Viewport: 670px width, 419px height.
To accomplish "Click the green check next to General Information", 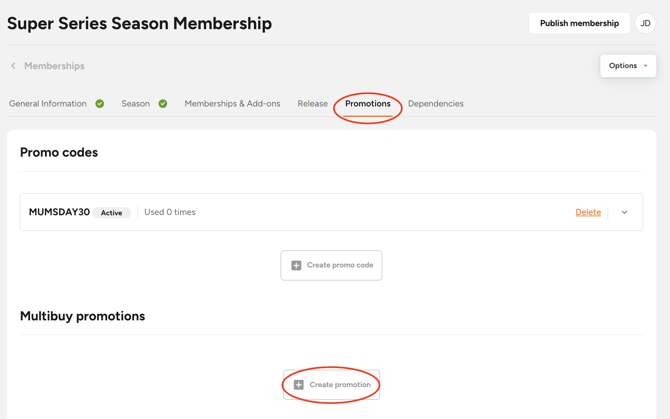I will click(100, 104).
